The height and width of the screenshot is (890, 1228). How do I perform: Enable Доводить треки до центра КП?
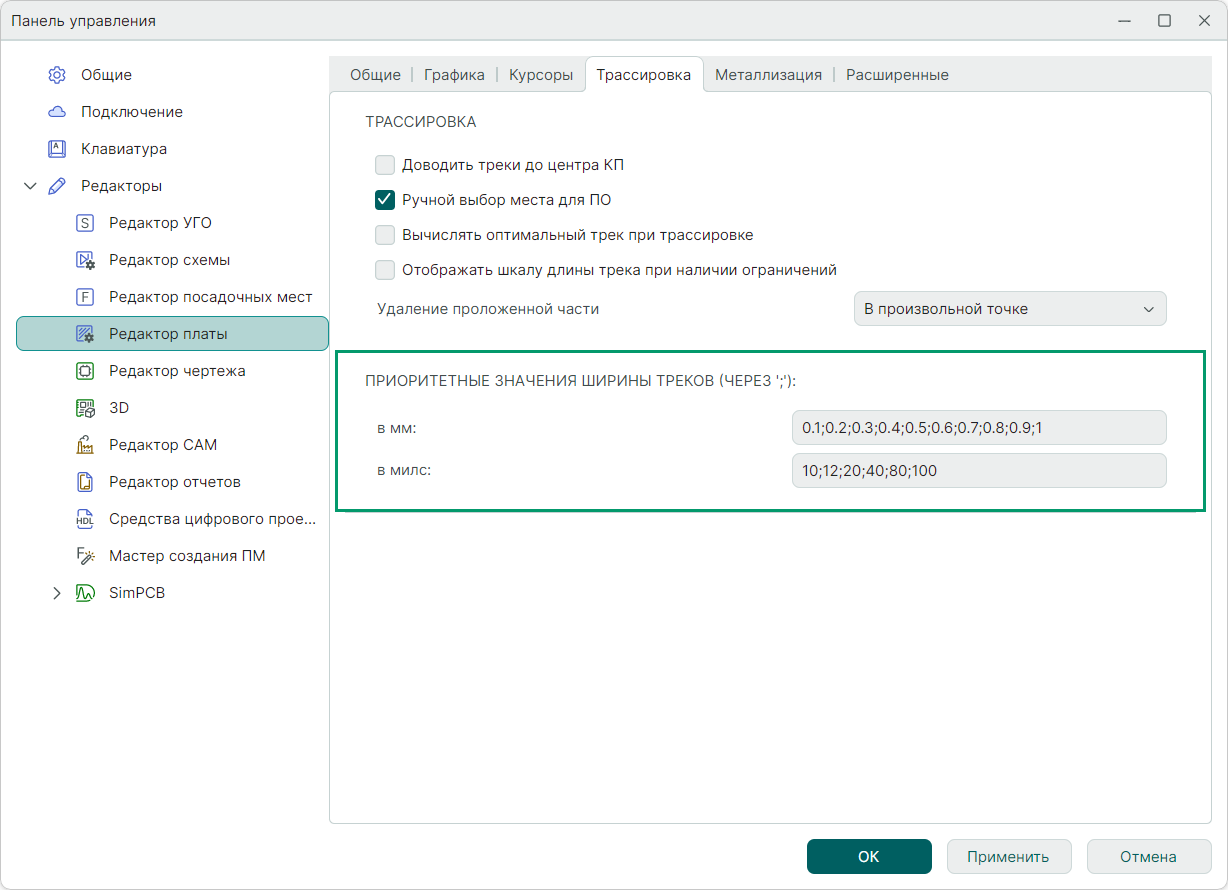(x=385, y=165)
